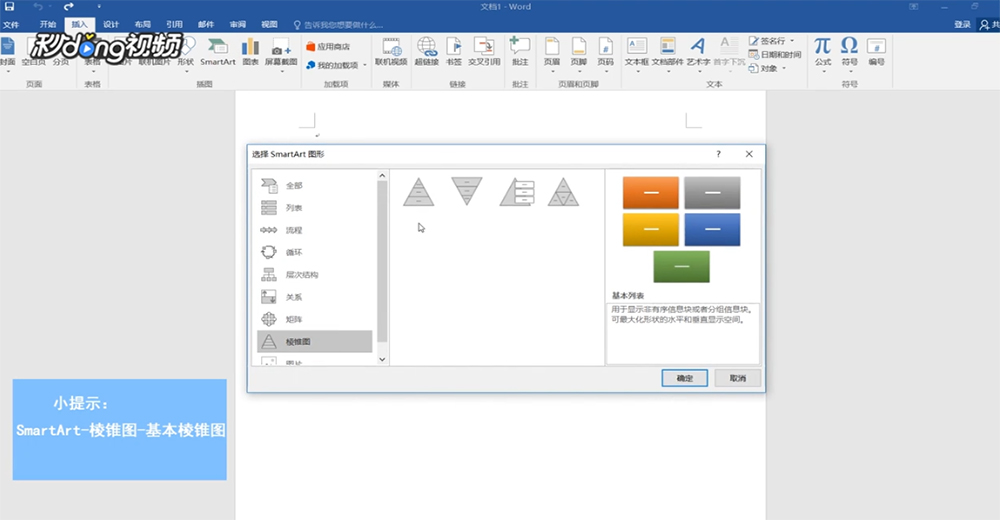1000x520 pixels.
Task: Choose the 层次结构 (Hierarchy) category
Action: tap(314, 275)
